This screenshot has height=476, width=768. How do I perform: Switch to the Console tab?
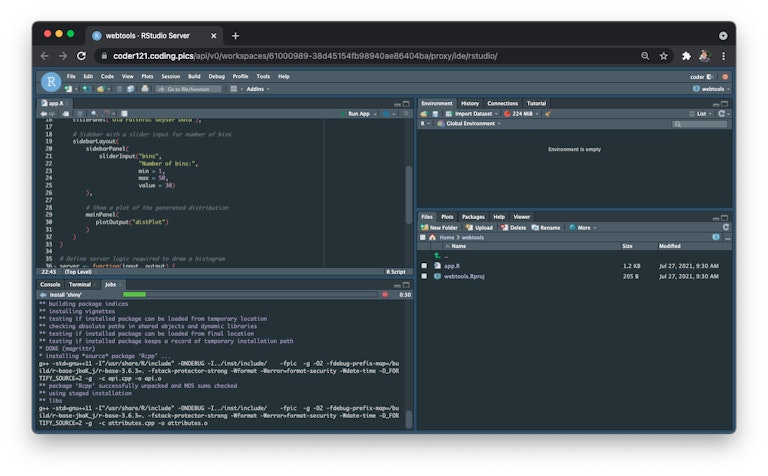[50, 285]
